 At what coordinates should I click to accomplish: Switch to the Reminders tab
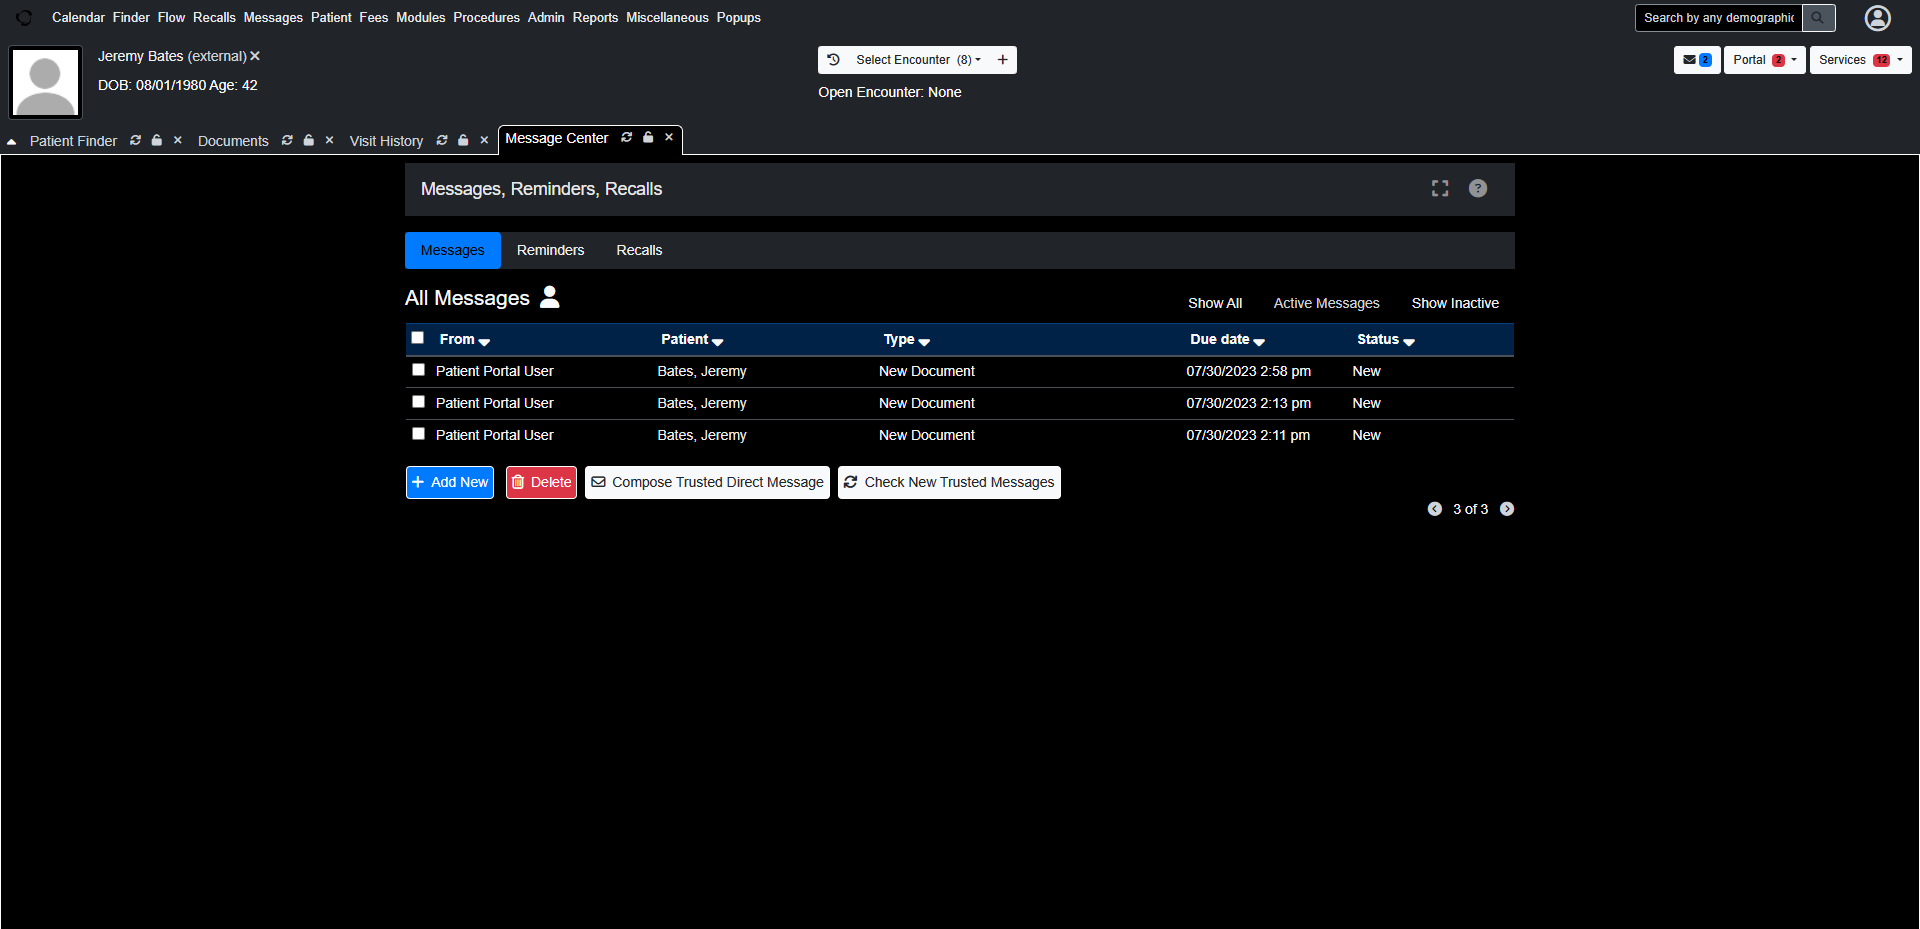pos(550,250)
